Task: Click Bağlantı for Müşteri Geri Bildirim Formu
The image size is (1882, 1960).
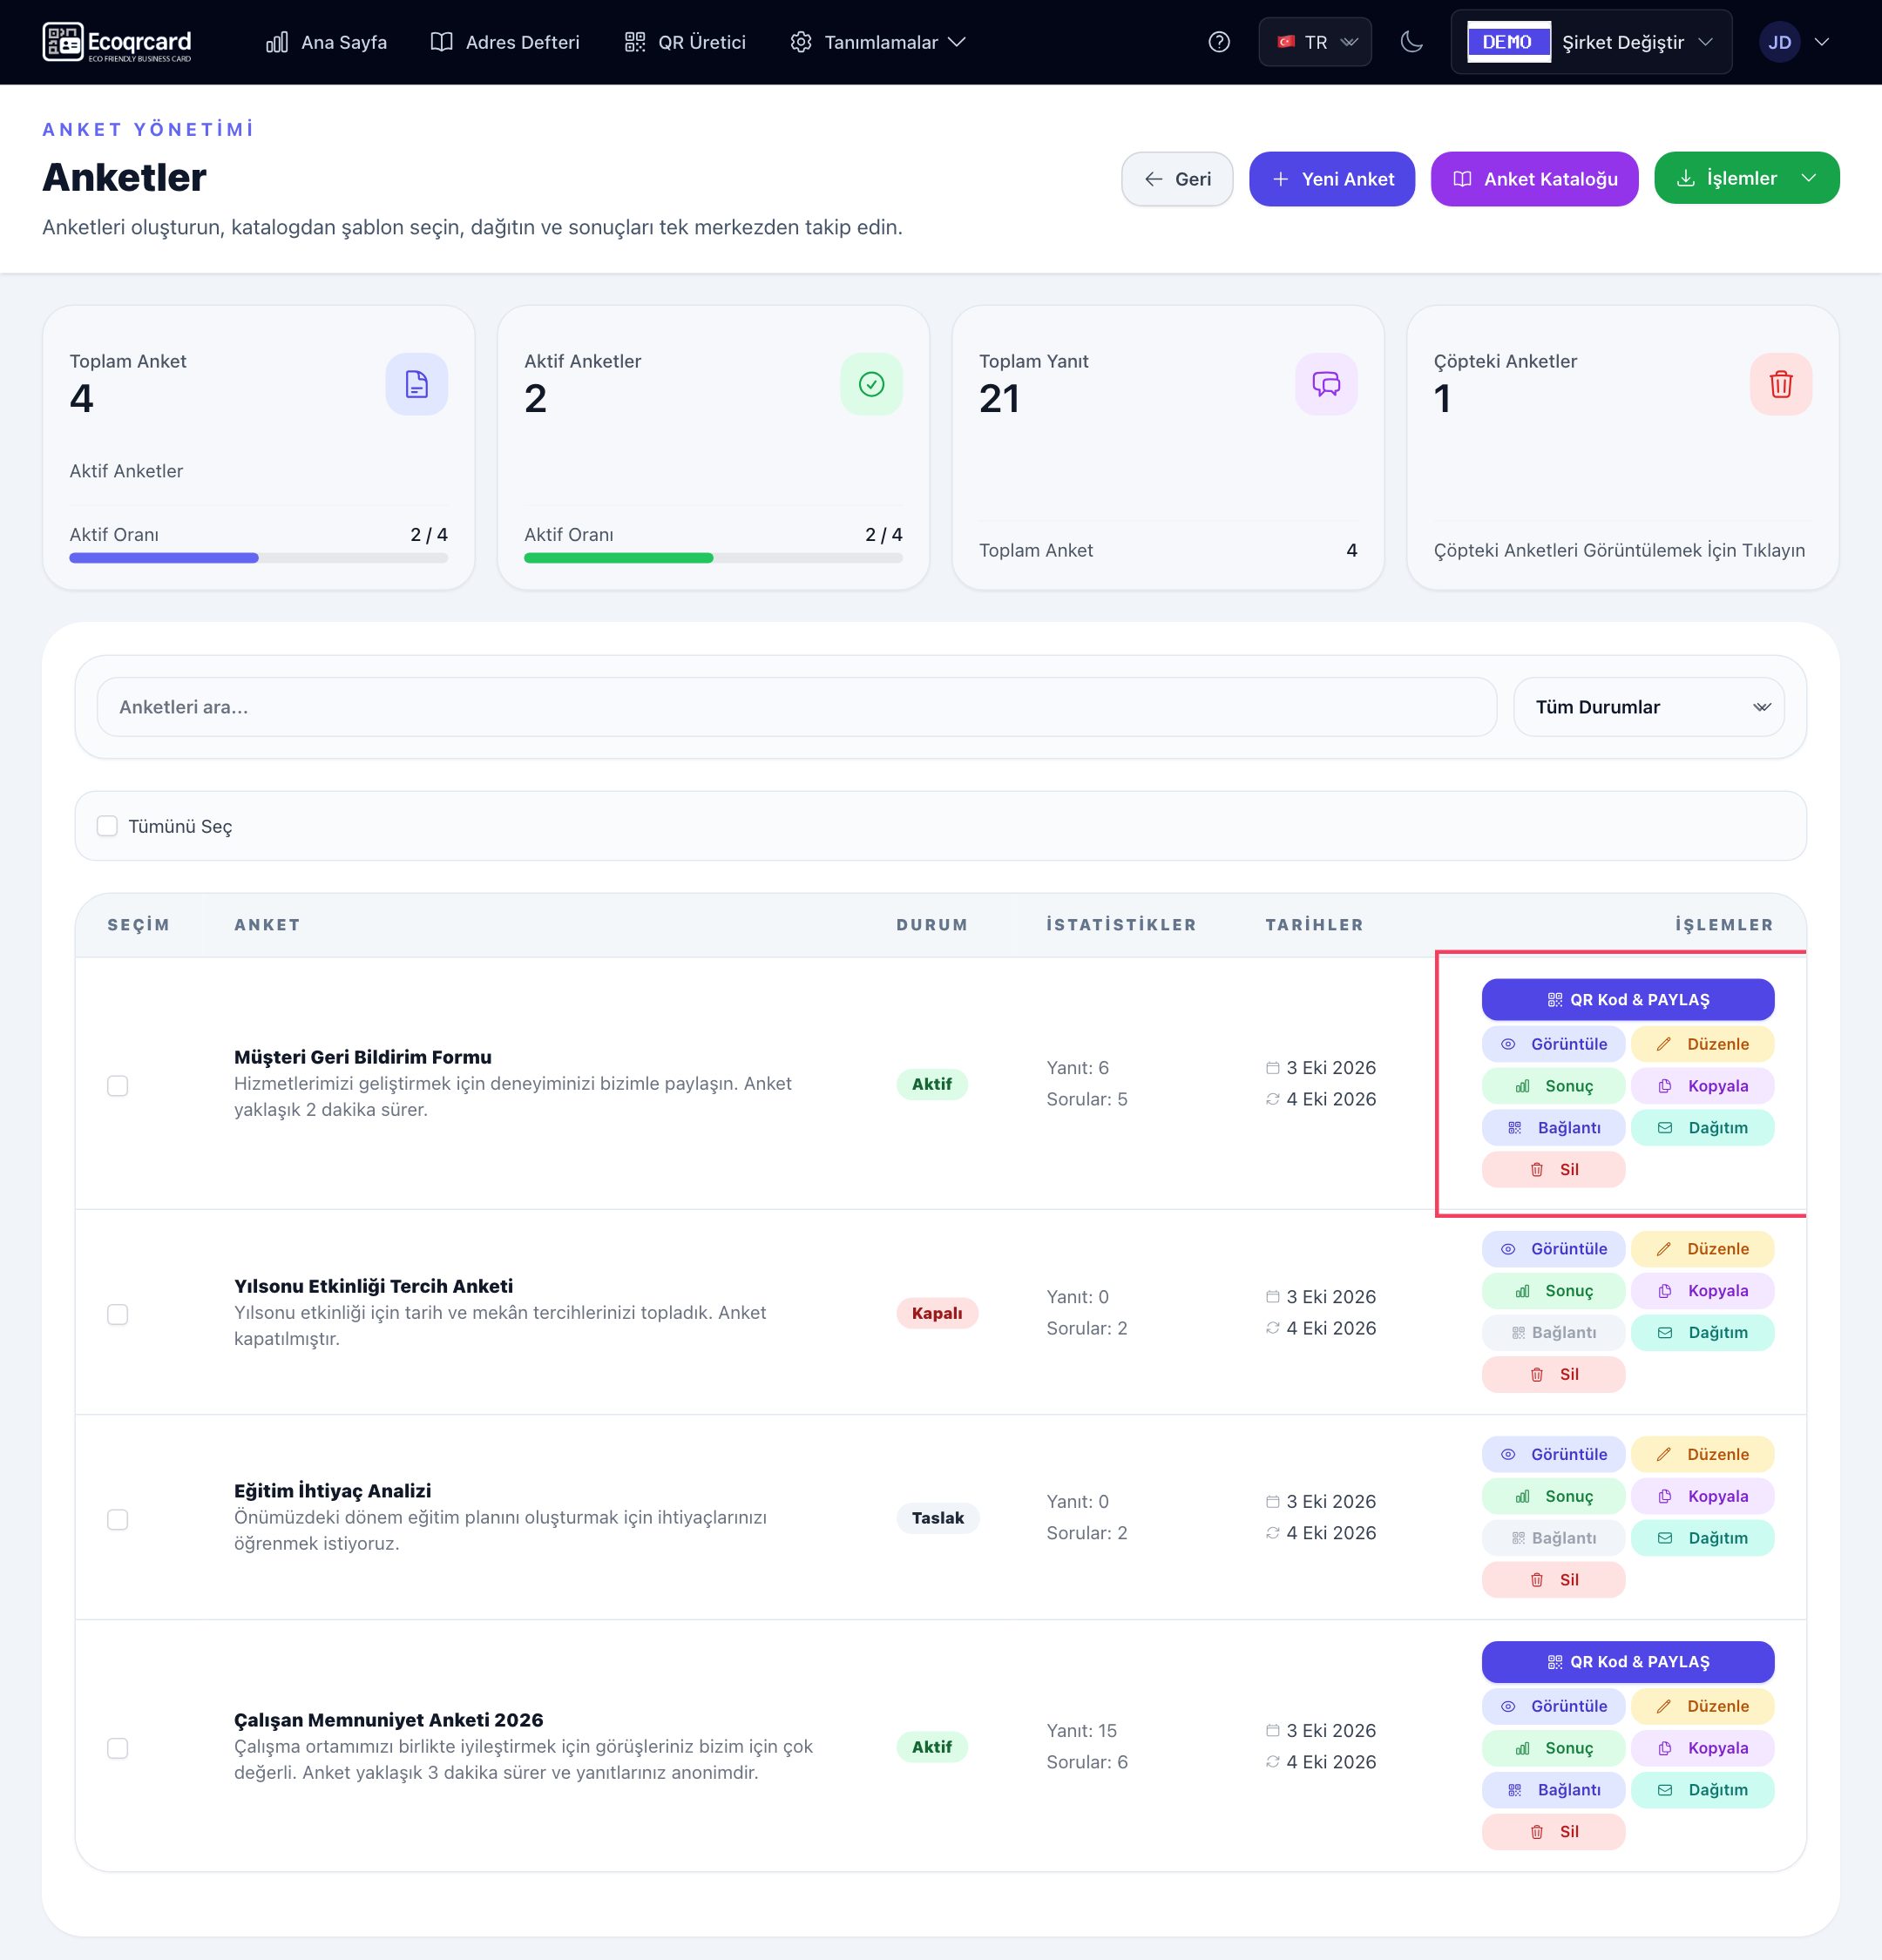Action: click(x=1553, y=1128)
